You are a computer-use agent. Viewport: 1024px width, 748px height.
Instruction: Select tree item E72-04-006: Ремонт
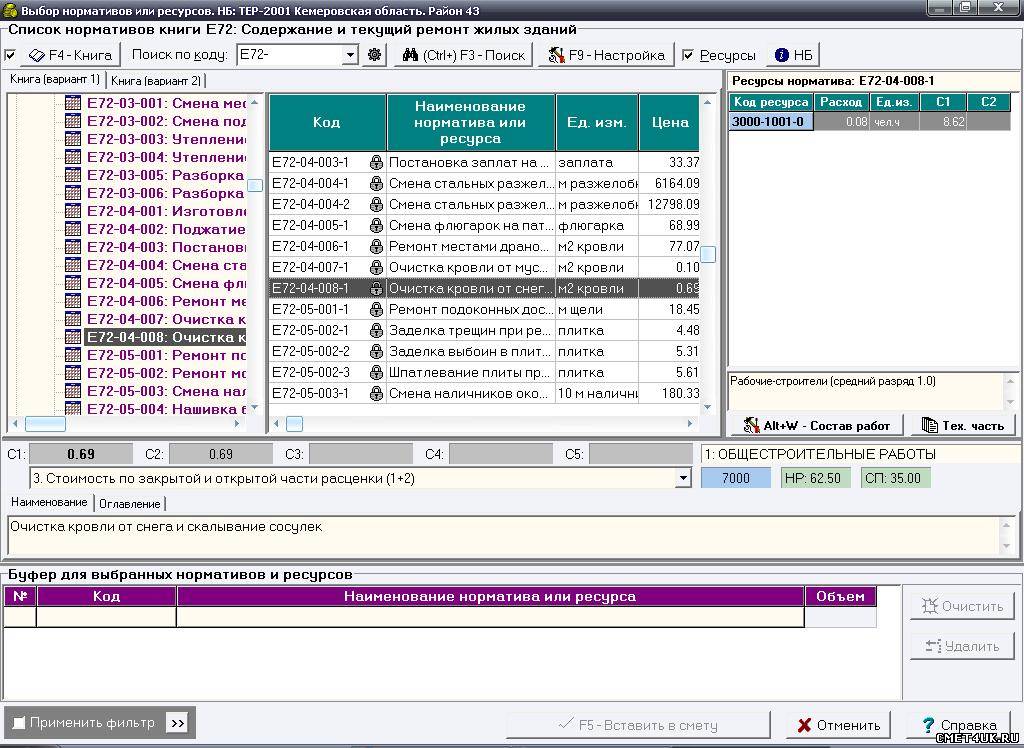coord(167,301)
